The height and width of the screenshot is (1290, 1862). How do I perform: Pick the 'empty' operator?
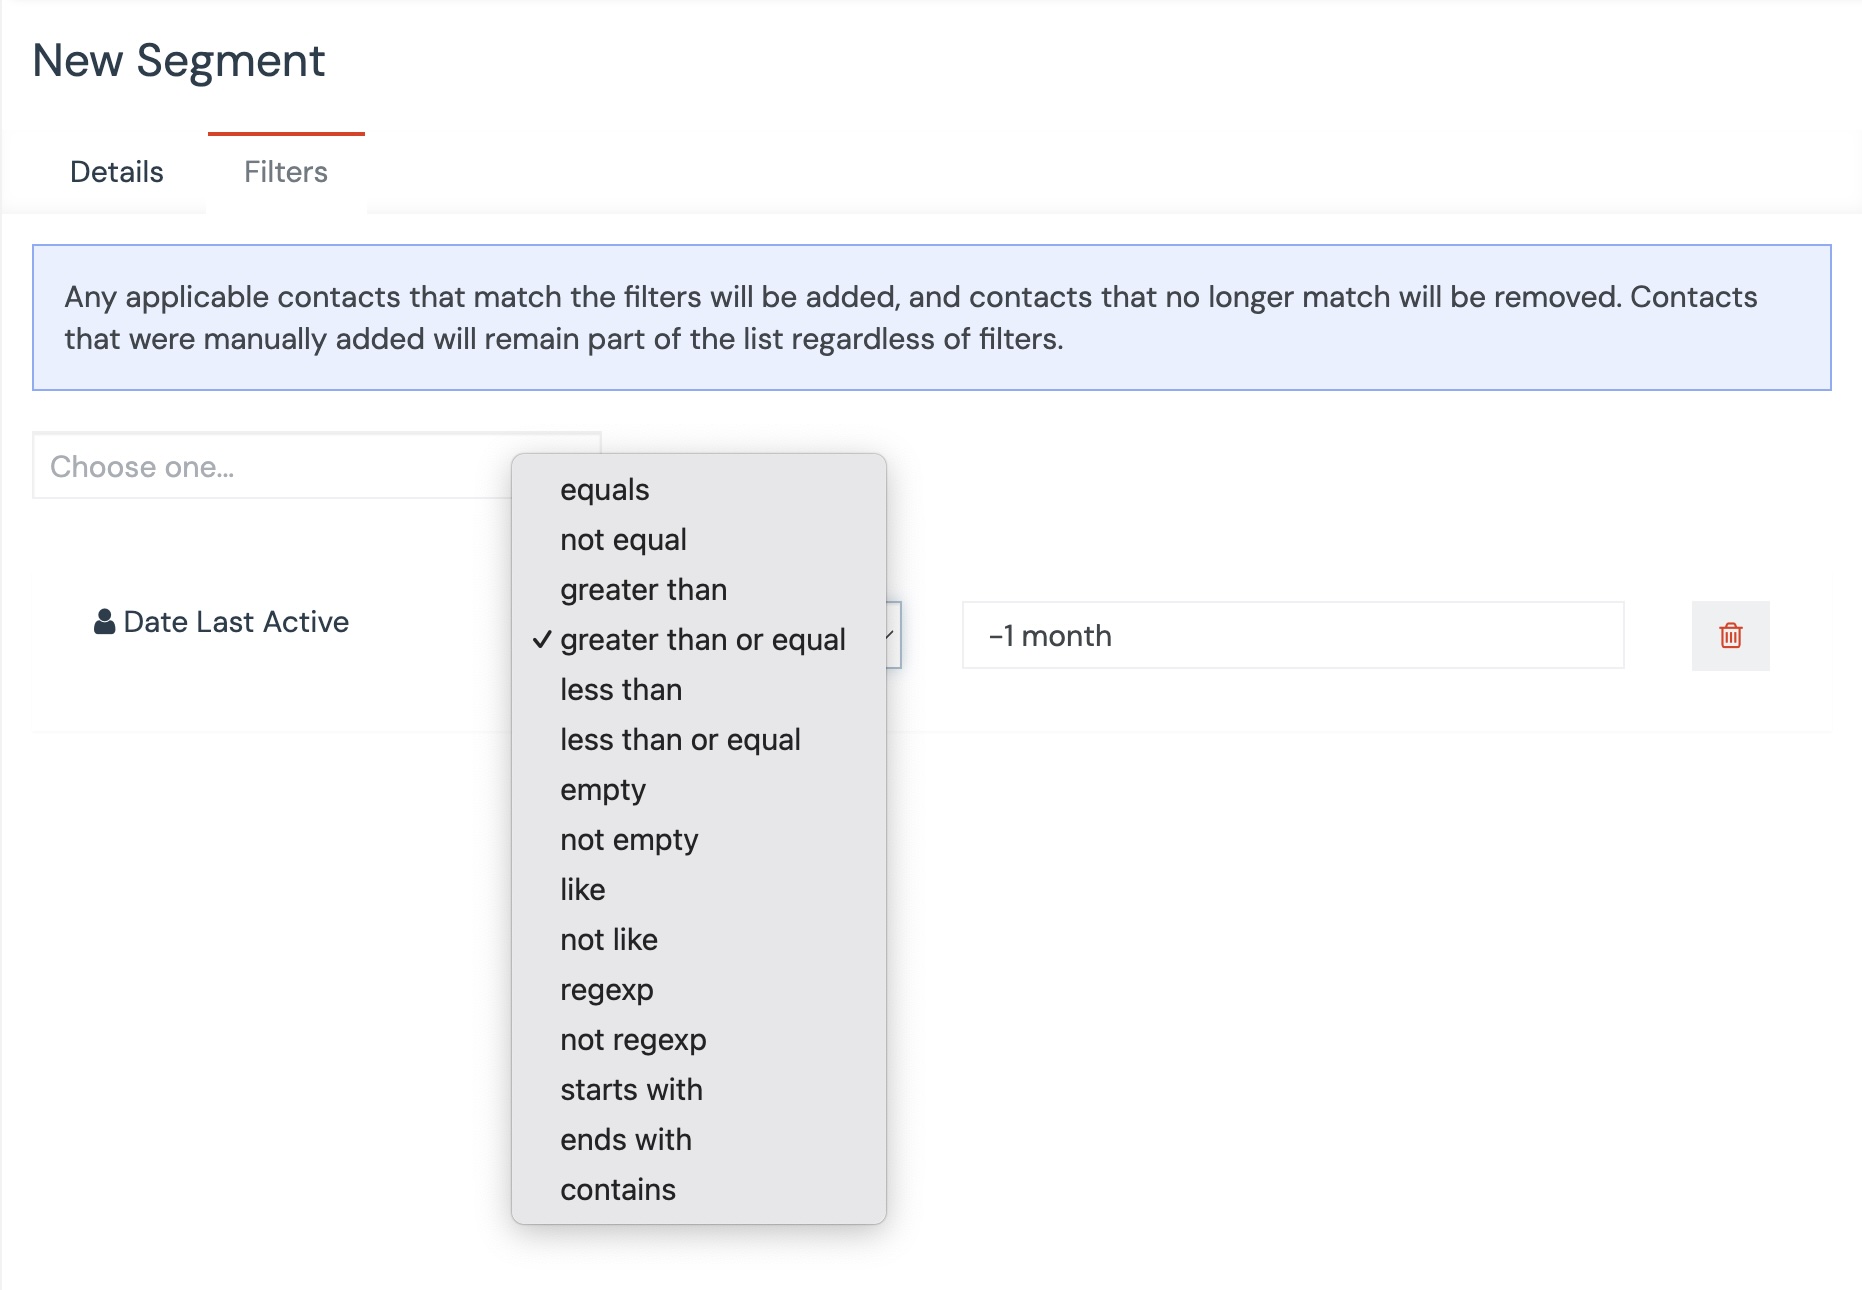(603, 790)
